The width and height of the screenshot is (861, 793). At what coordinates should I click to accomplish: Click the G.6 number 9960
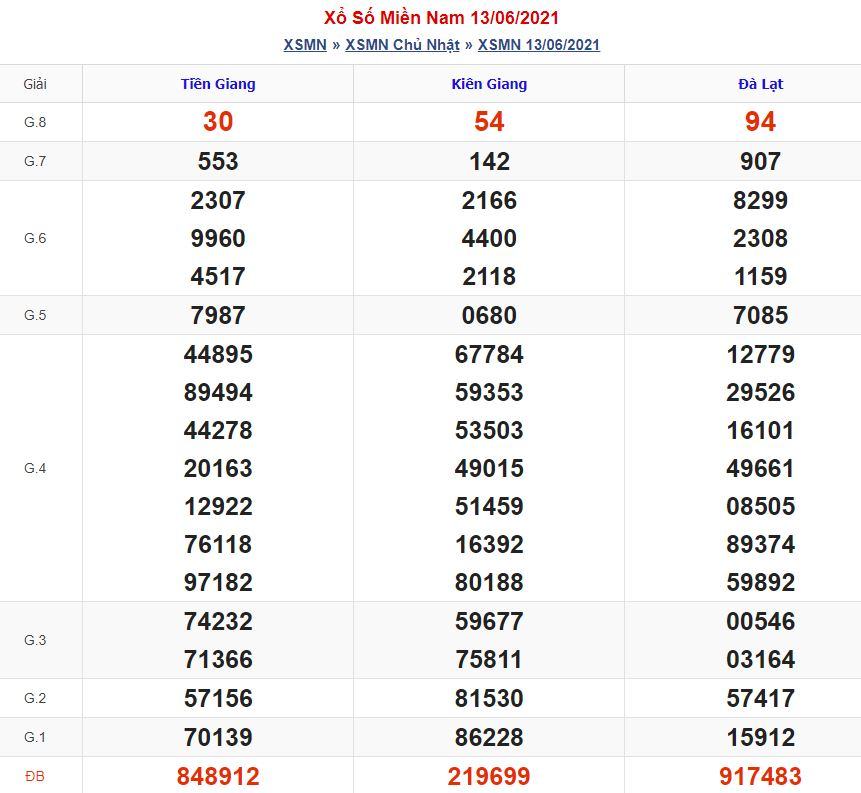[218, 238]
